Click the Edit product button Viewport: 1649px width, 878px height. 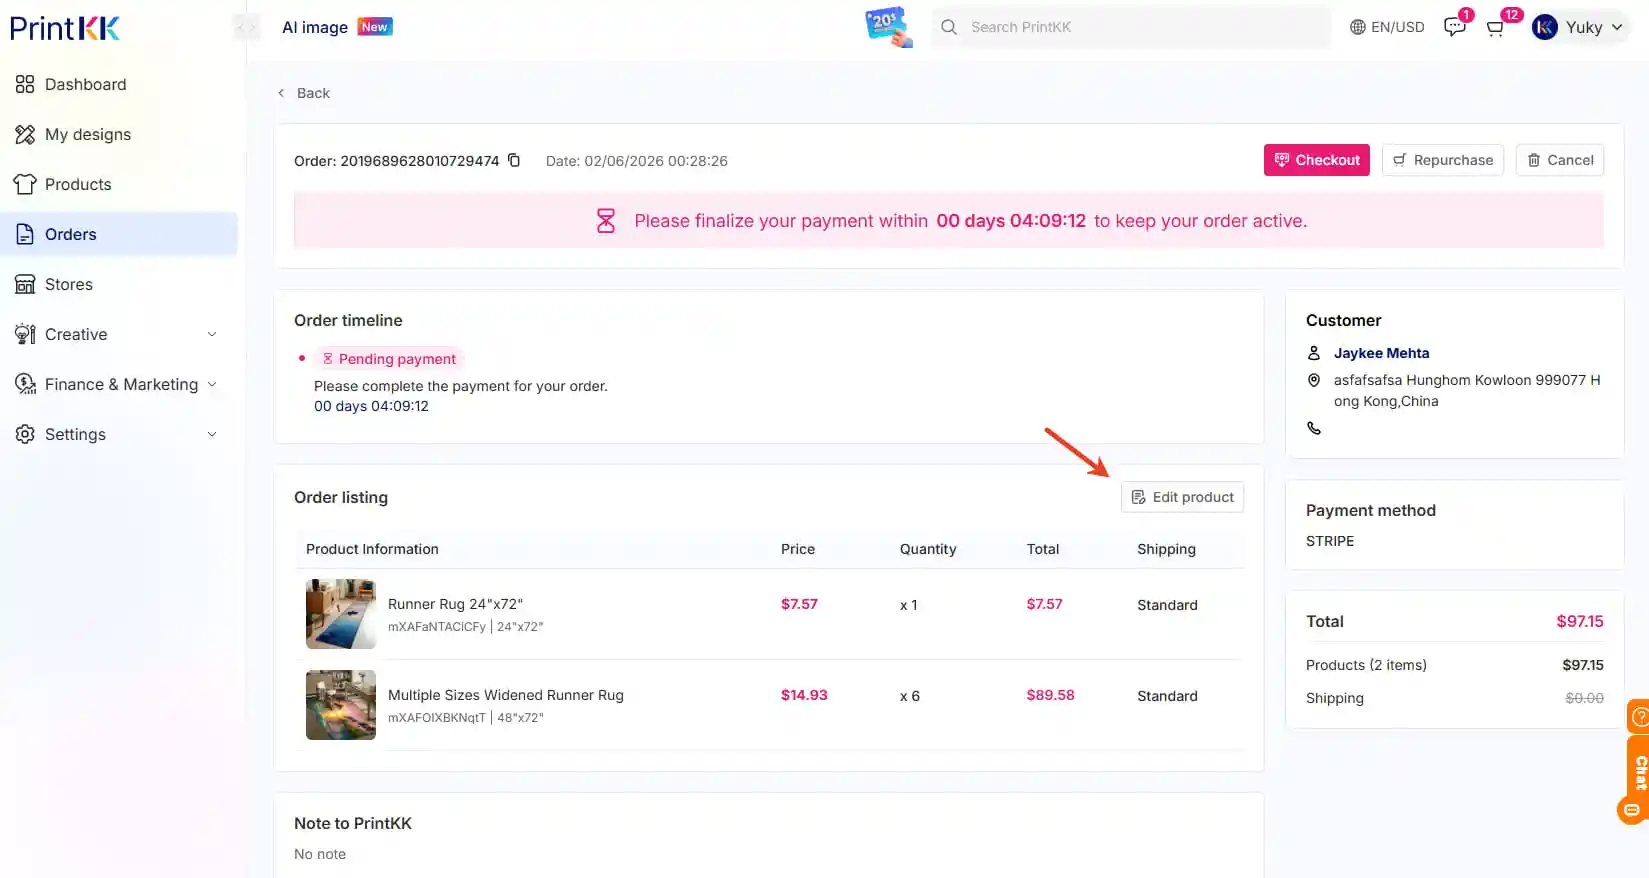pyautogui.click(x=1182, y=497)
